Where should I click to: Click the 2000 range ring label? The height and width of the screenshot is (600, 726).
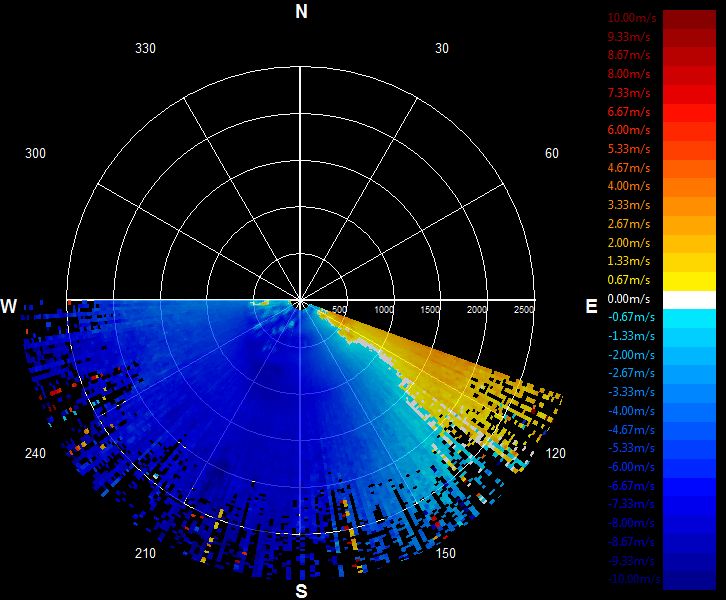click(477, 309)
